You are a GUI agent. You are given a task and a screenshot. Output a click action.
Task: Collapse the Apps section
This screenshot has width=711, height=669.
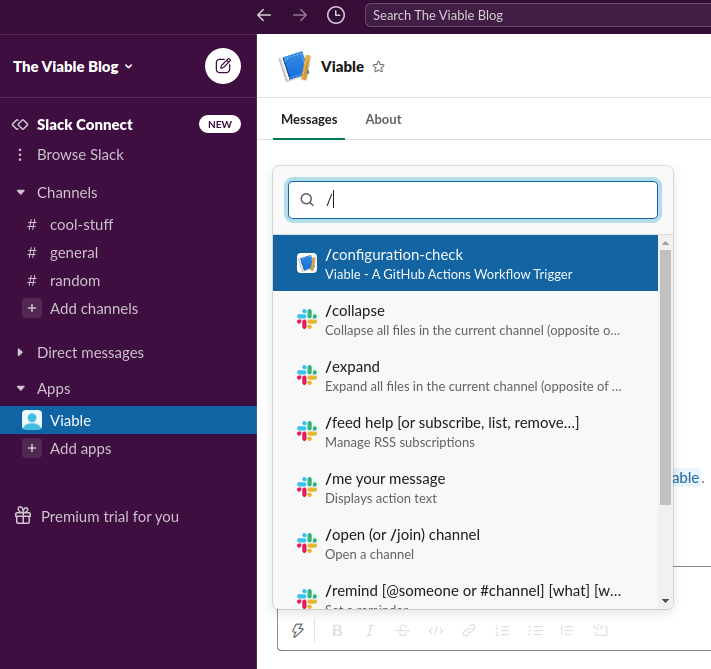pos(20,389)
